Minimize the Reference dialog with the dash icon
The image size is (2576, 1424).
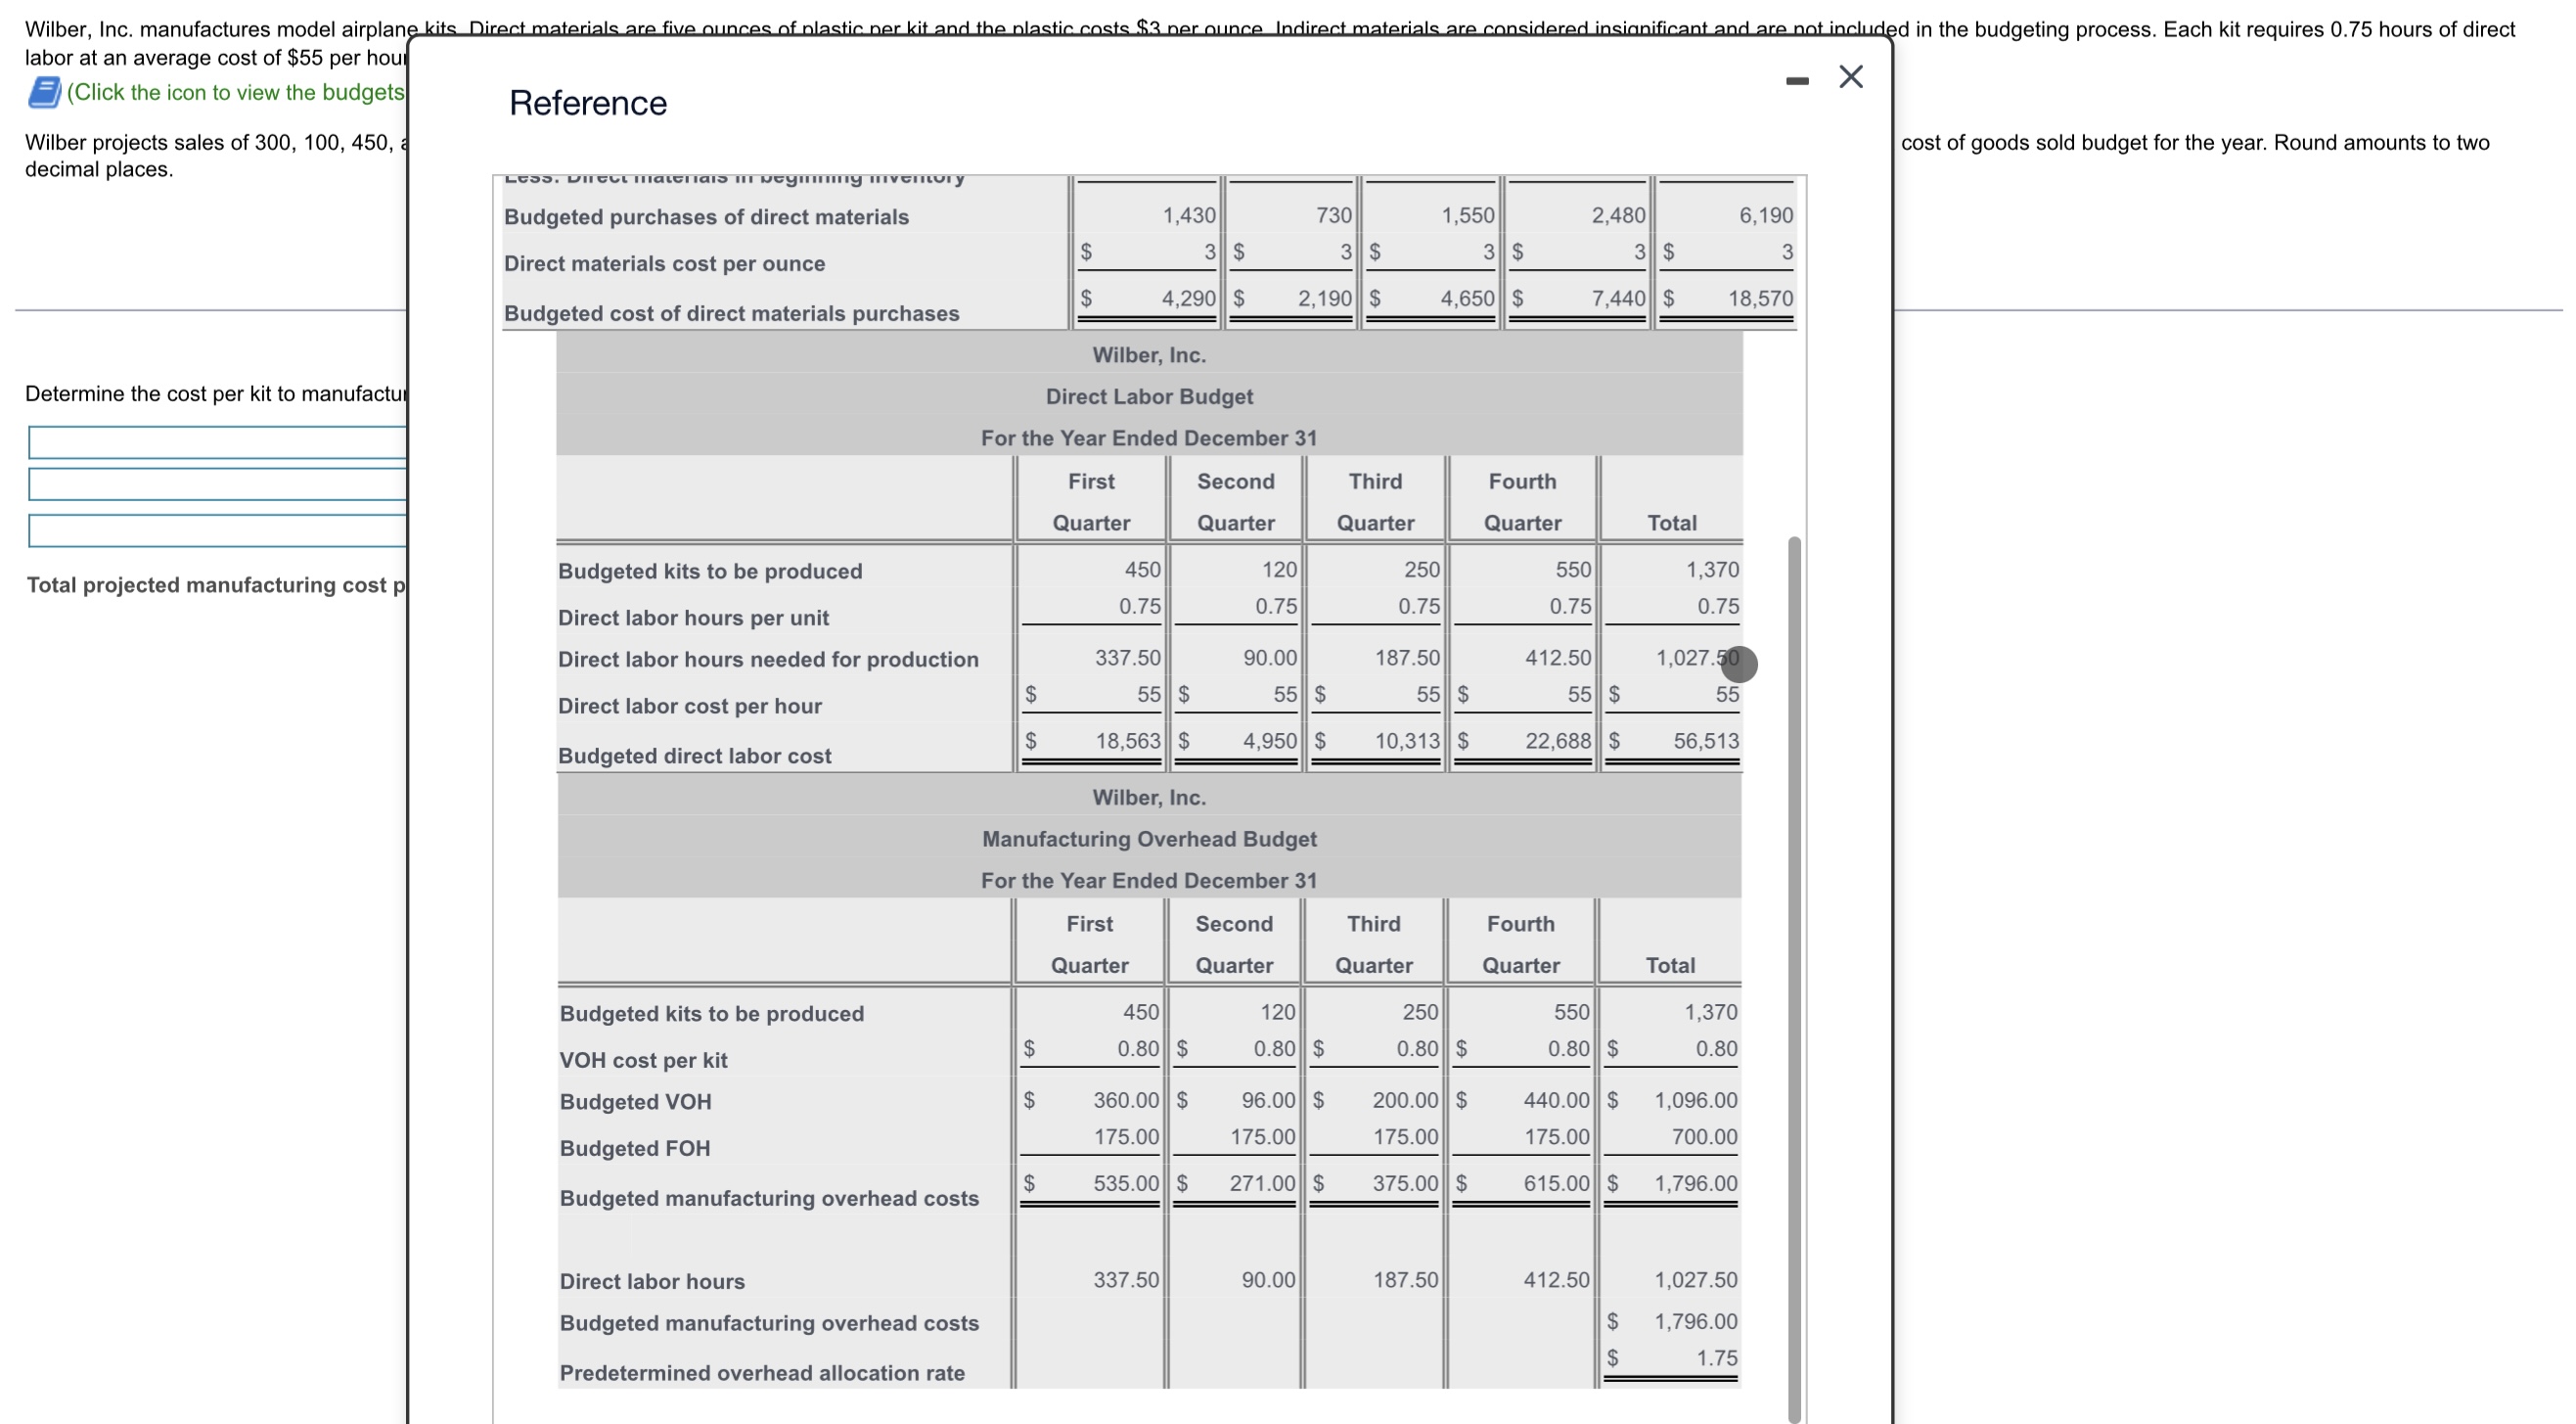click(1797, 80)
